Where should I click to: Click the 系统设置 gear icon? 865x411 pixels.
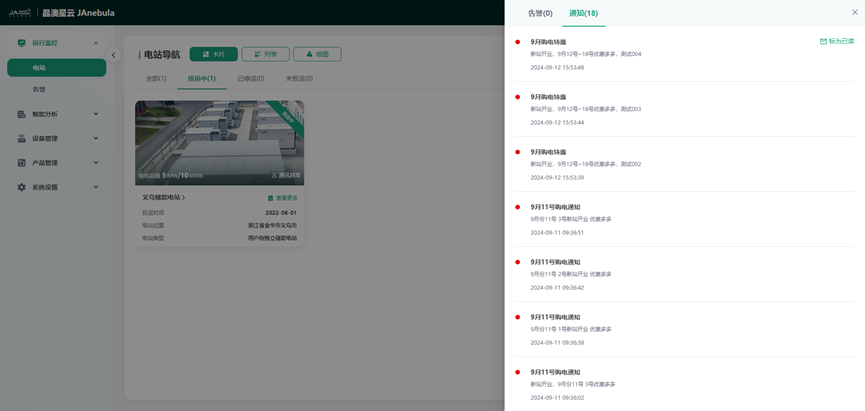pyautogui.click(x=22, y=187)
